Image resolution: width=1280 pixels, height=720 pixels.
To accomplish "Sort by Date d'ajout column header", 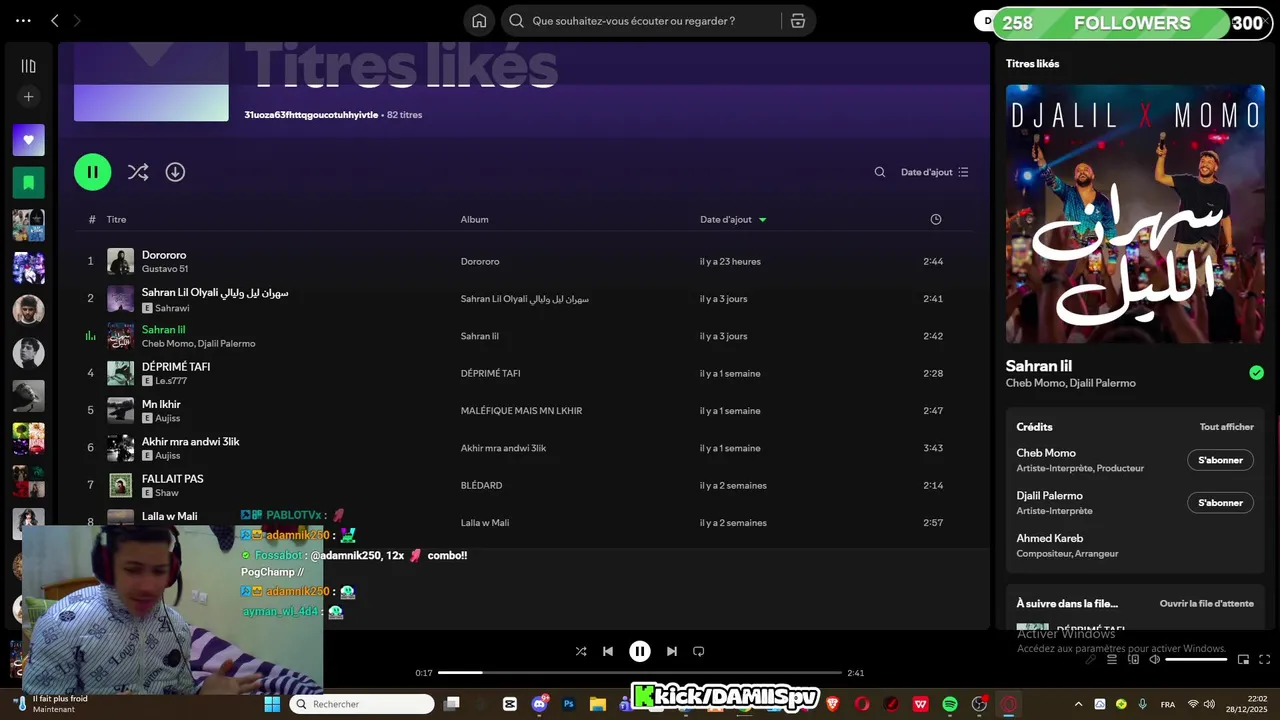I will coord(733,219).
